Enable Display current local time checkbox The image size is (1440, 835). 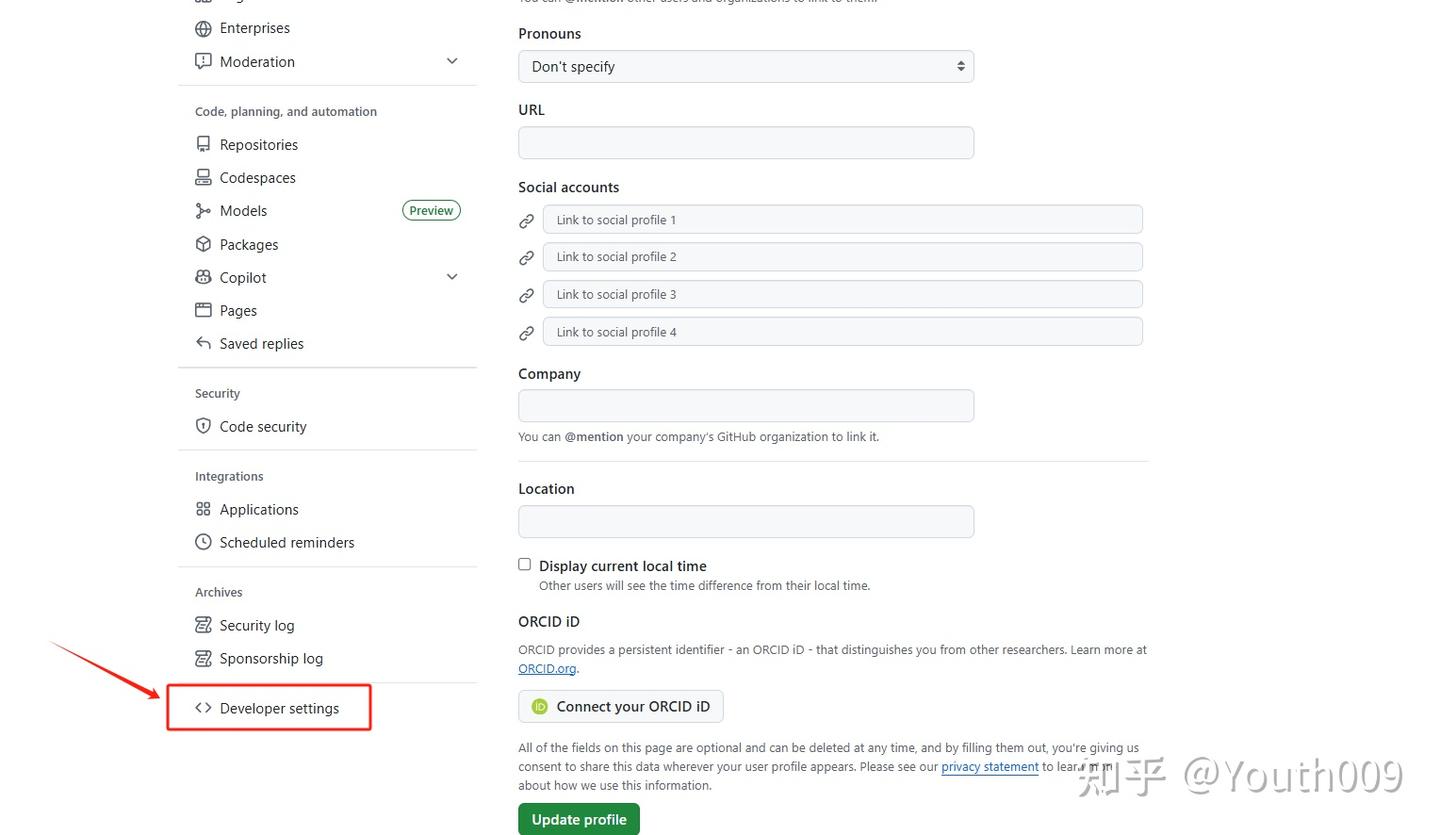(x=524, y=564)
